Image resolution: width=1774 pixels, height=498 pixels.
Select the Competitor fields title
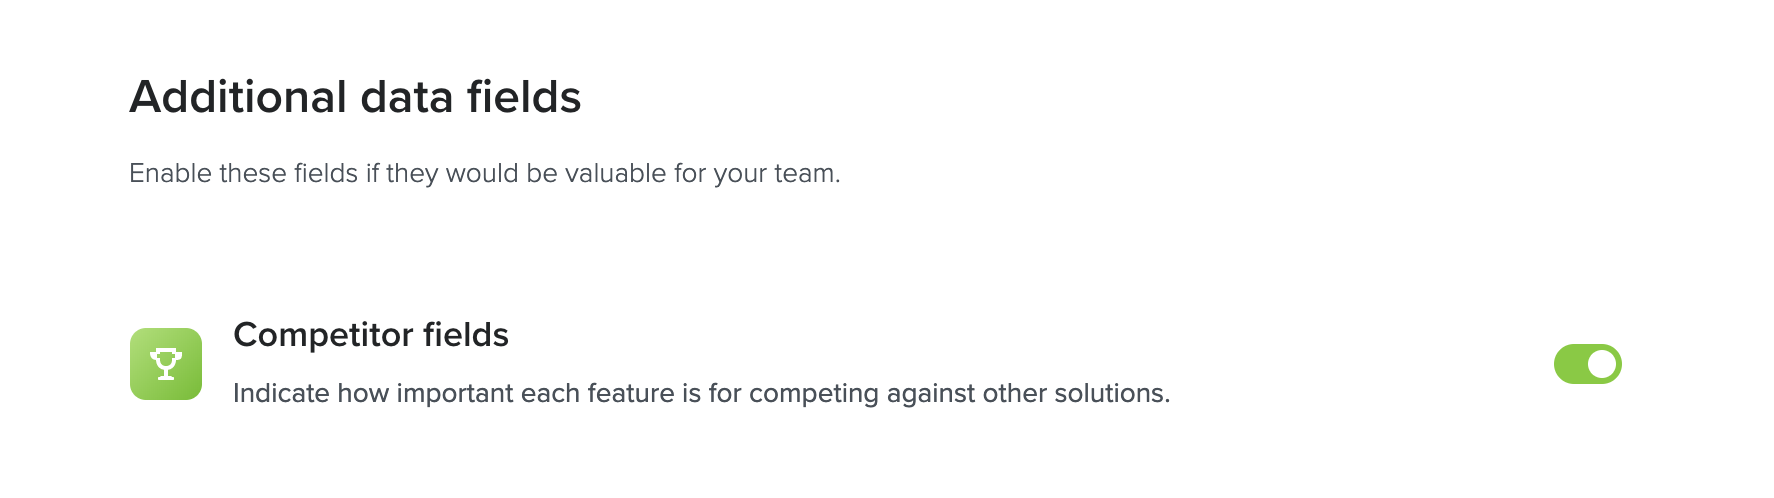[371, 334]
